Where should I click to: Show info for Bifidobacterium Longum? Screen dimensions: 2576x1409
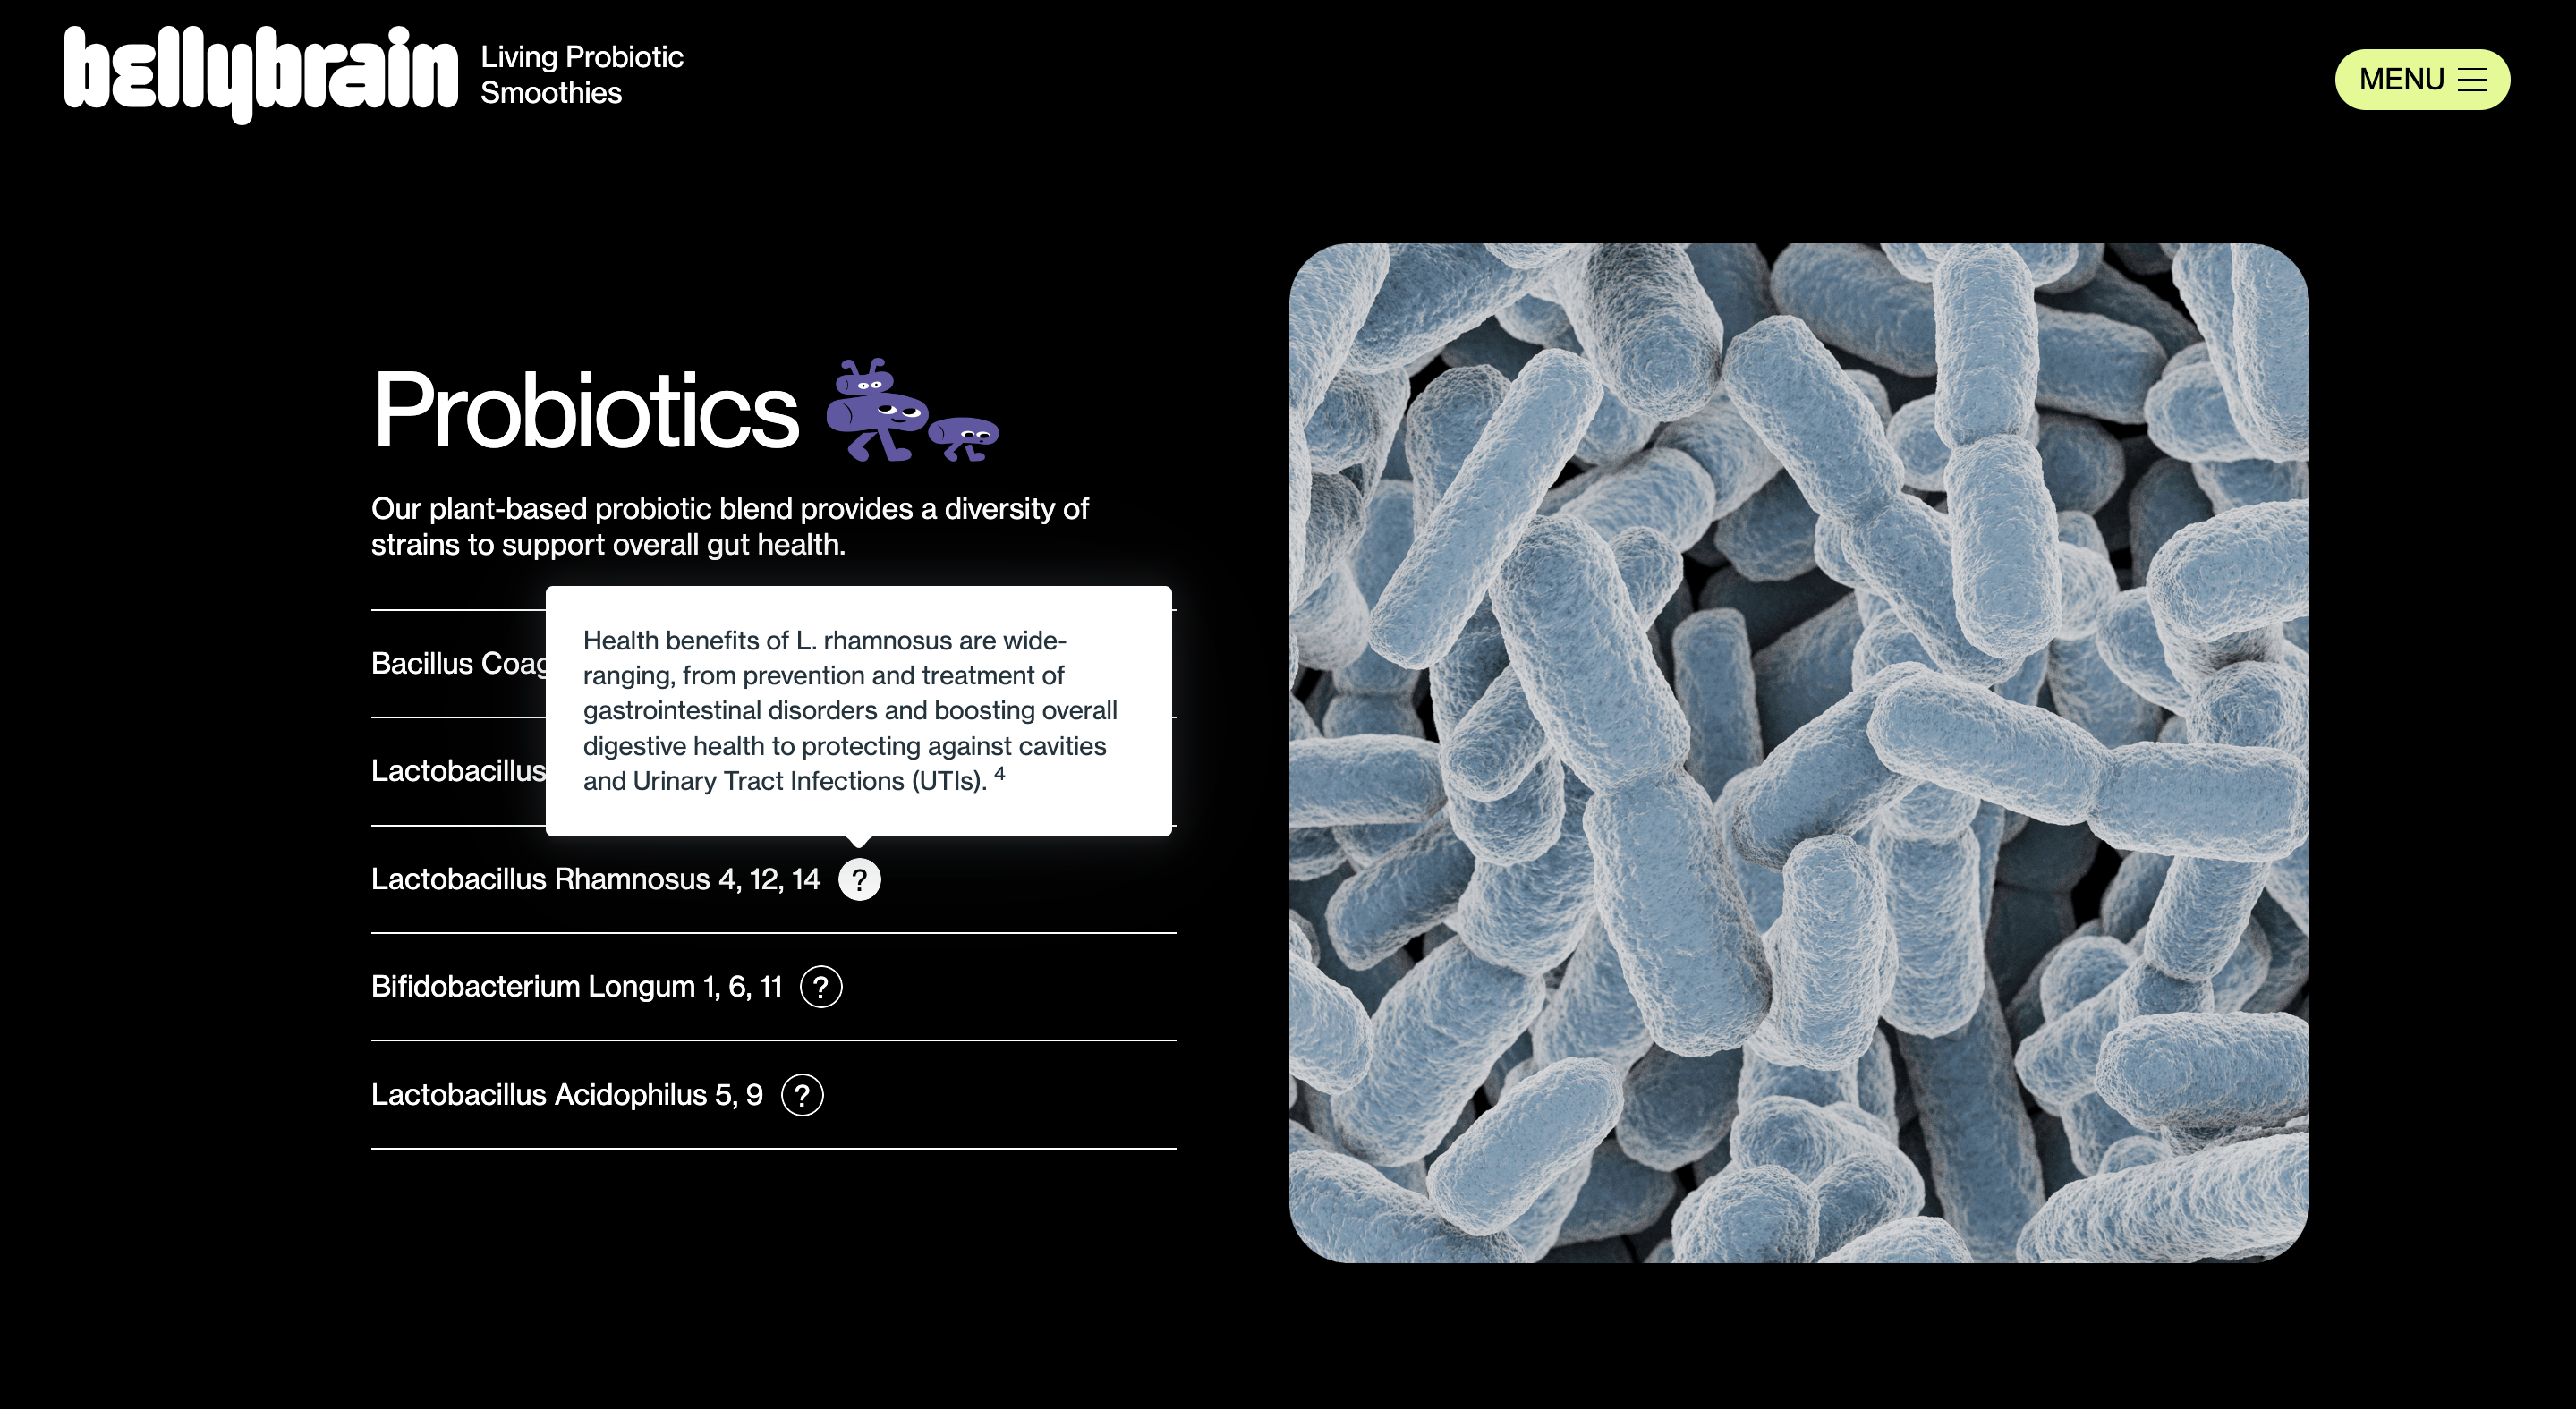(821, 987)
